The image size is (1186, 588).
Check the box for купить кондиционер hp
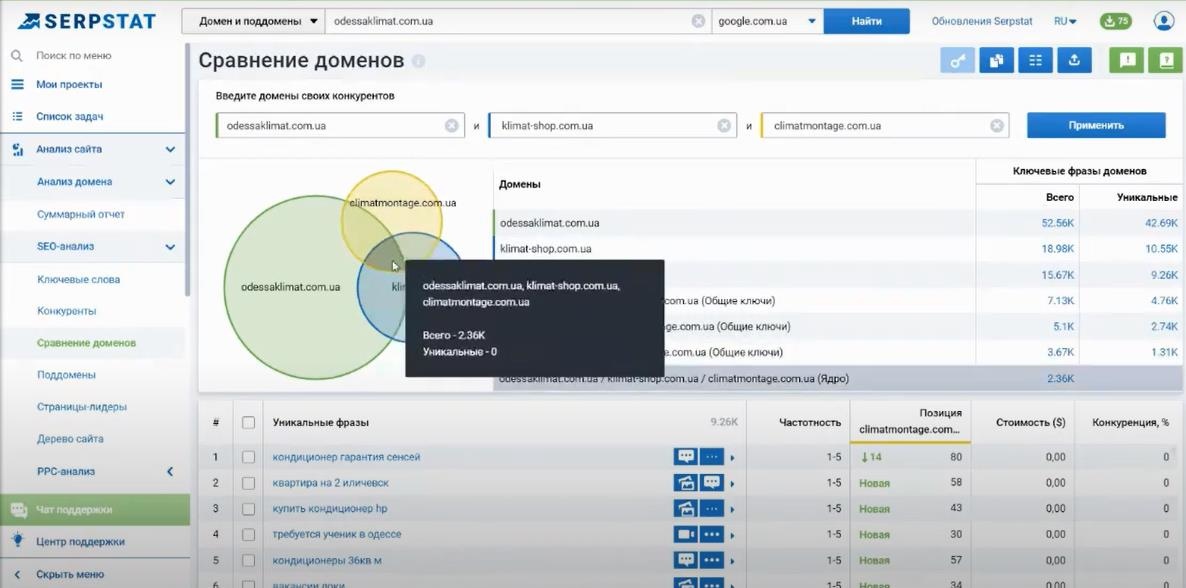tap(248, 509)
